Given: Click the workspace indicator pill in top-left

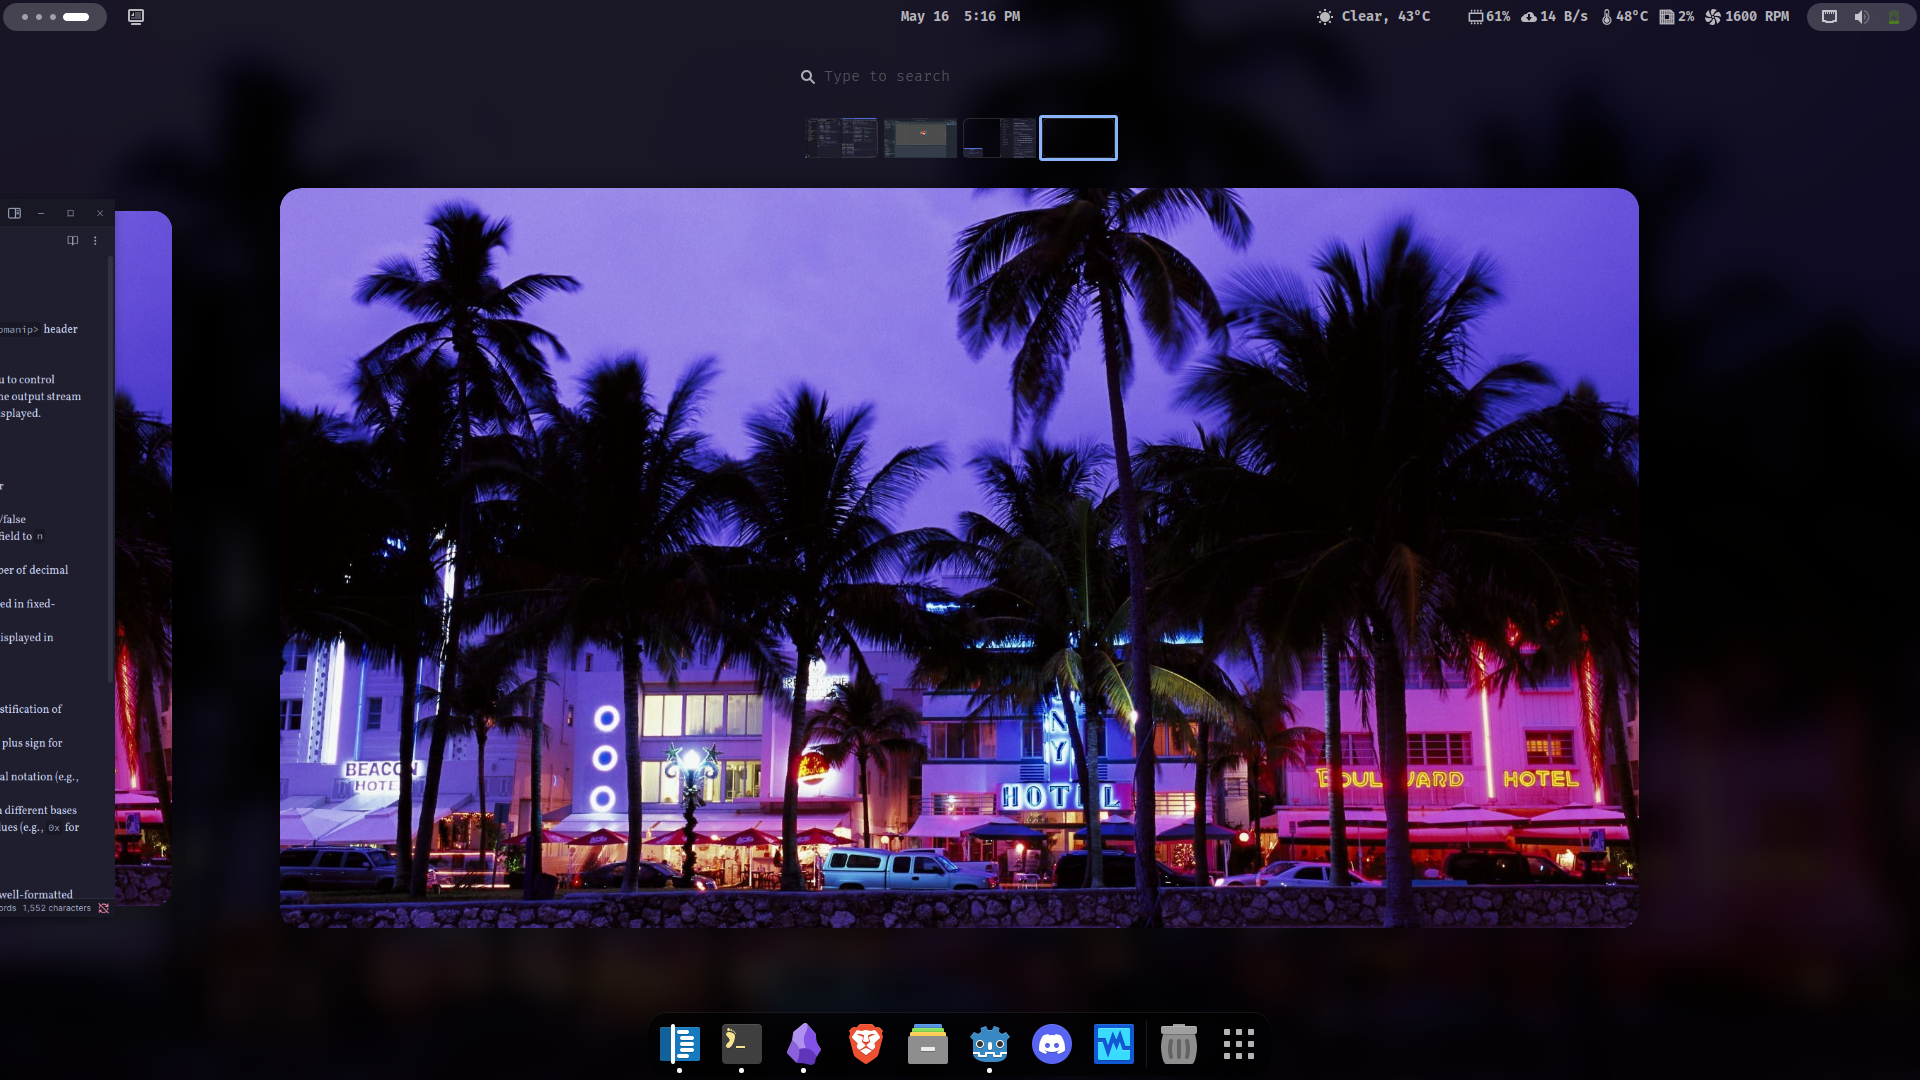Looking at the screenshot, I should [x=55, y=16].
